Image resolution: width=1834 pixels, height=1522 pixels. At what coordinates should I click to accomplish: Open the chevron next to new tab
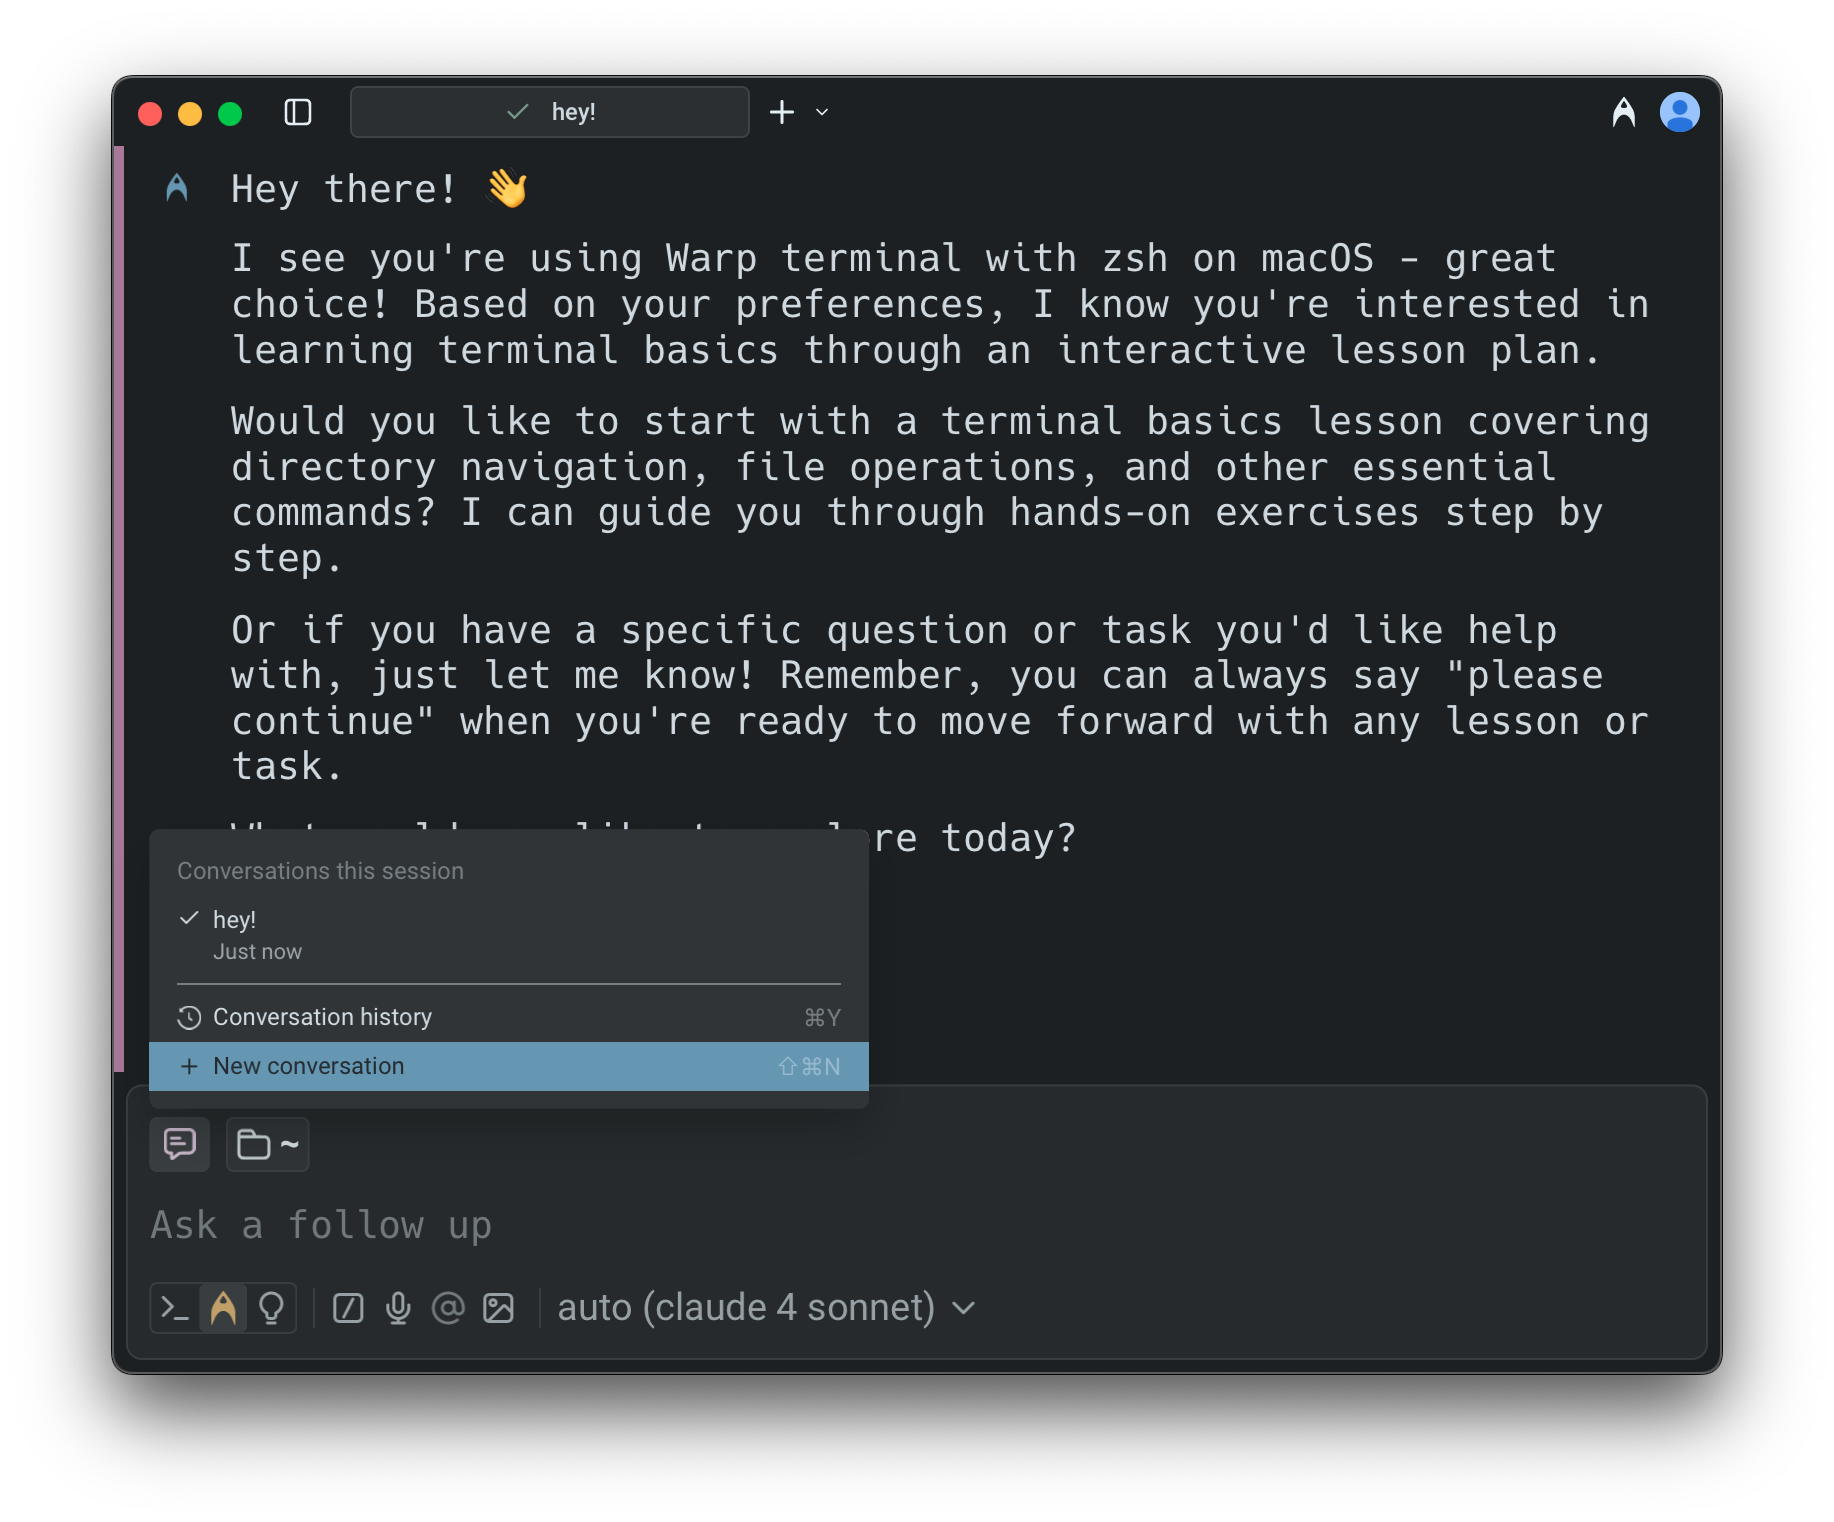822,112
